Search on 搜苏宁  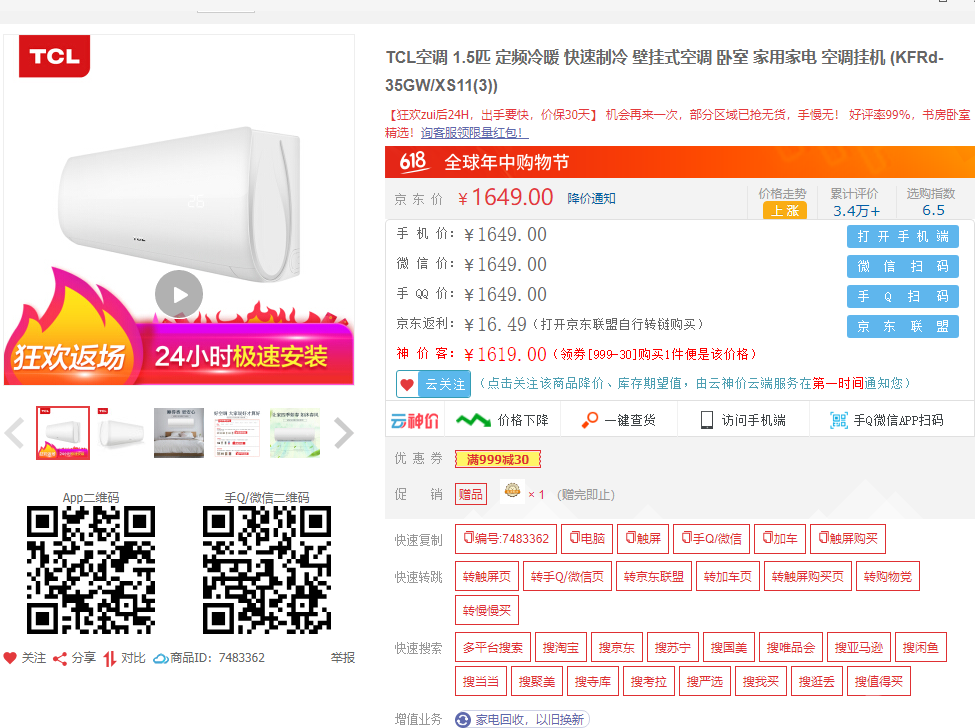pos(673,647)
